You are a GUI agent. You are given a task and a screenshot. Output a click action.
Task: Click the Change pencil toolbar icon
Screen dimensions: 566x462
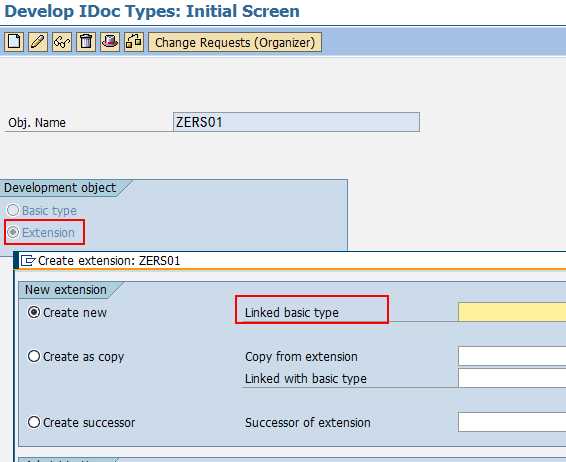[38, 42]
